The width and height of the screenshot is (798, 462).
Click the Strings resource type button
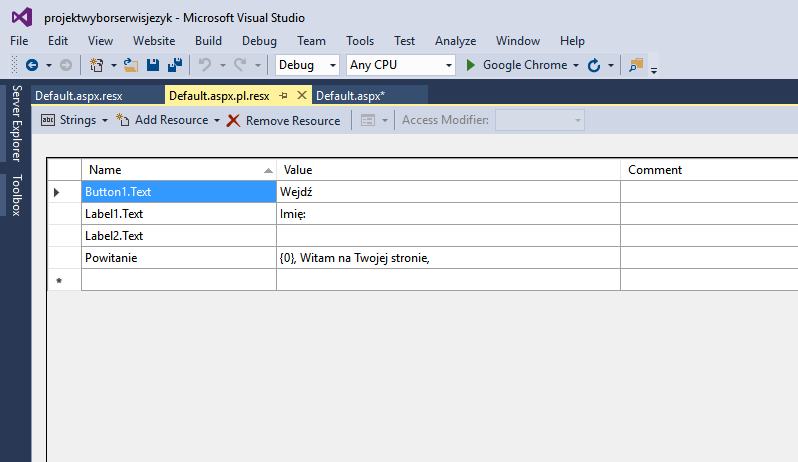(69, 120)
